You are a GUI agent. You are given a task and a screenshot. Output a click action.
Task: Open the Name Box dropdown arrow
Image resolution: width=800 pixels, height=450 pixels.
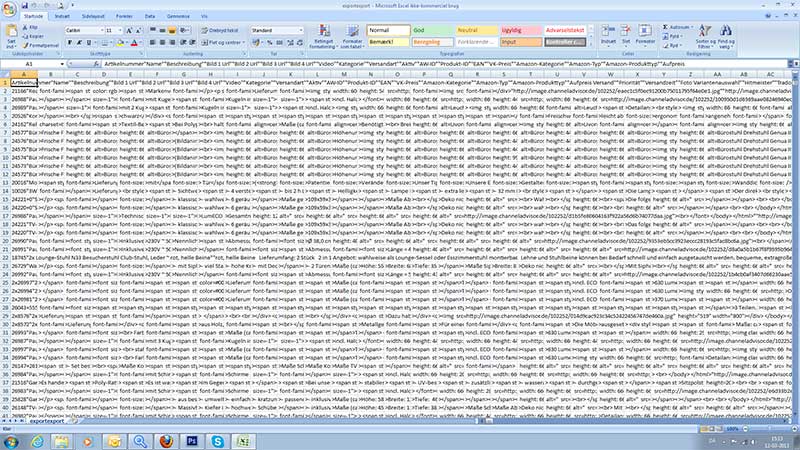[62, 64]
